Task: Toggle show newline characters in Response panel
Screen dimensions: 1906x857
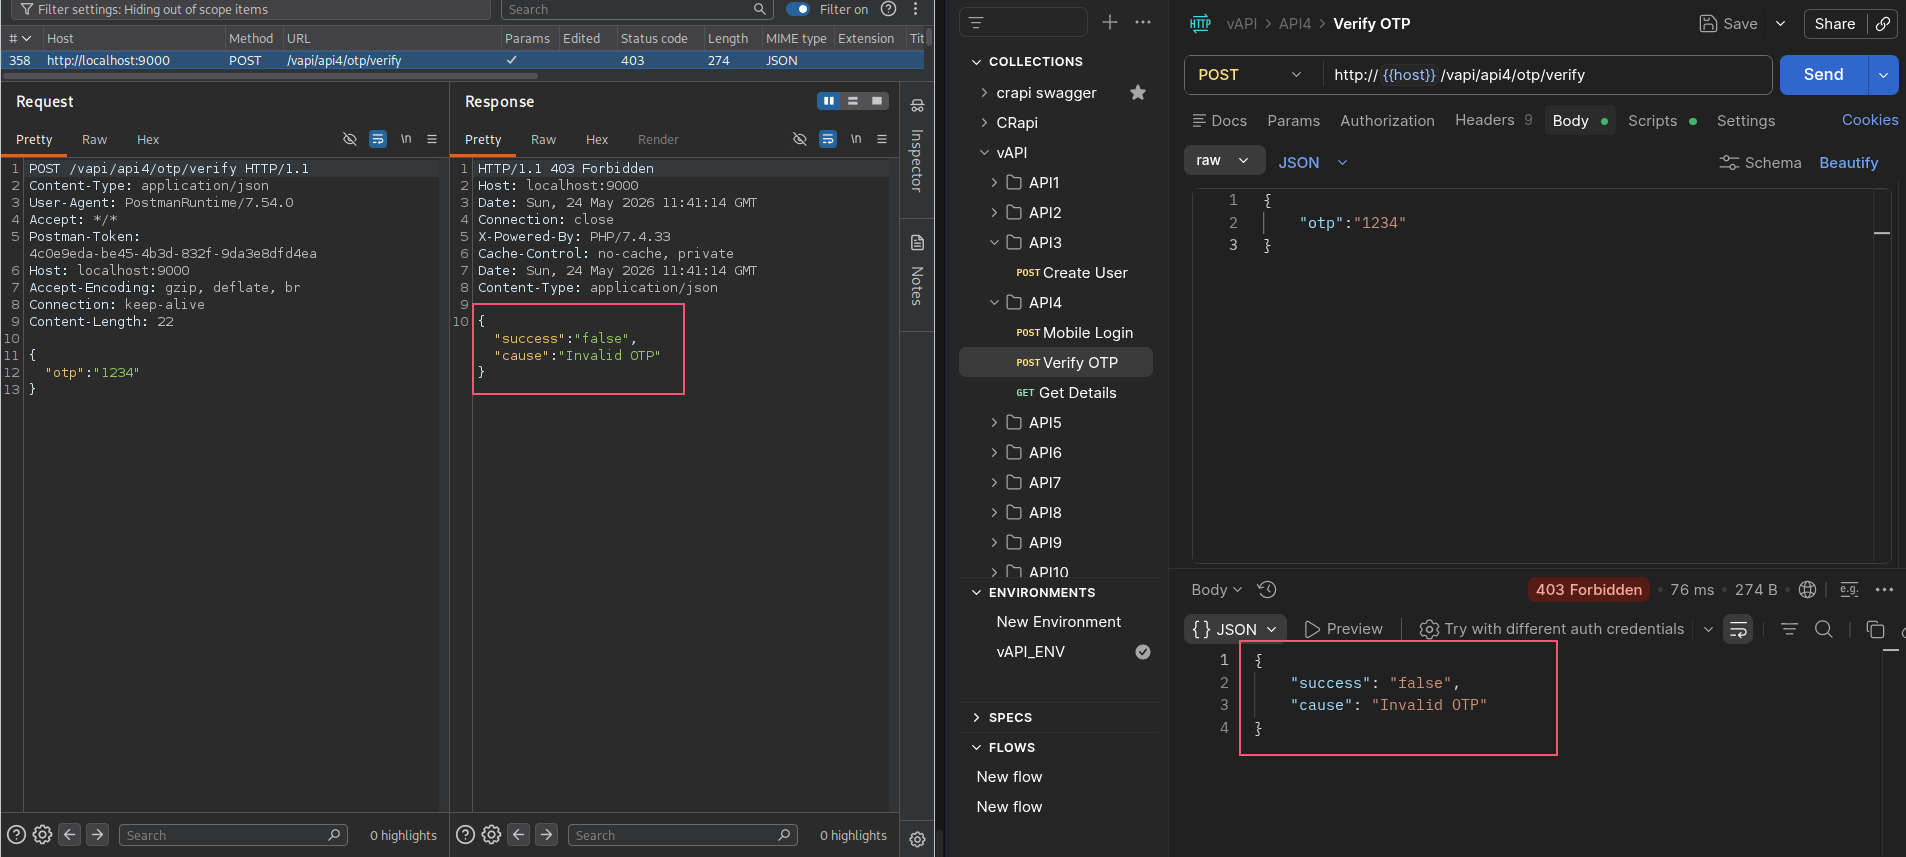Action: [856, 139]
